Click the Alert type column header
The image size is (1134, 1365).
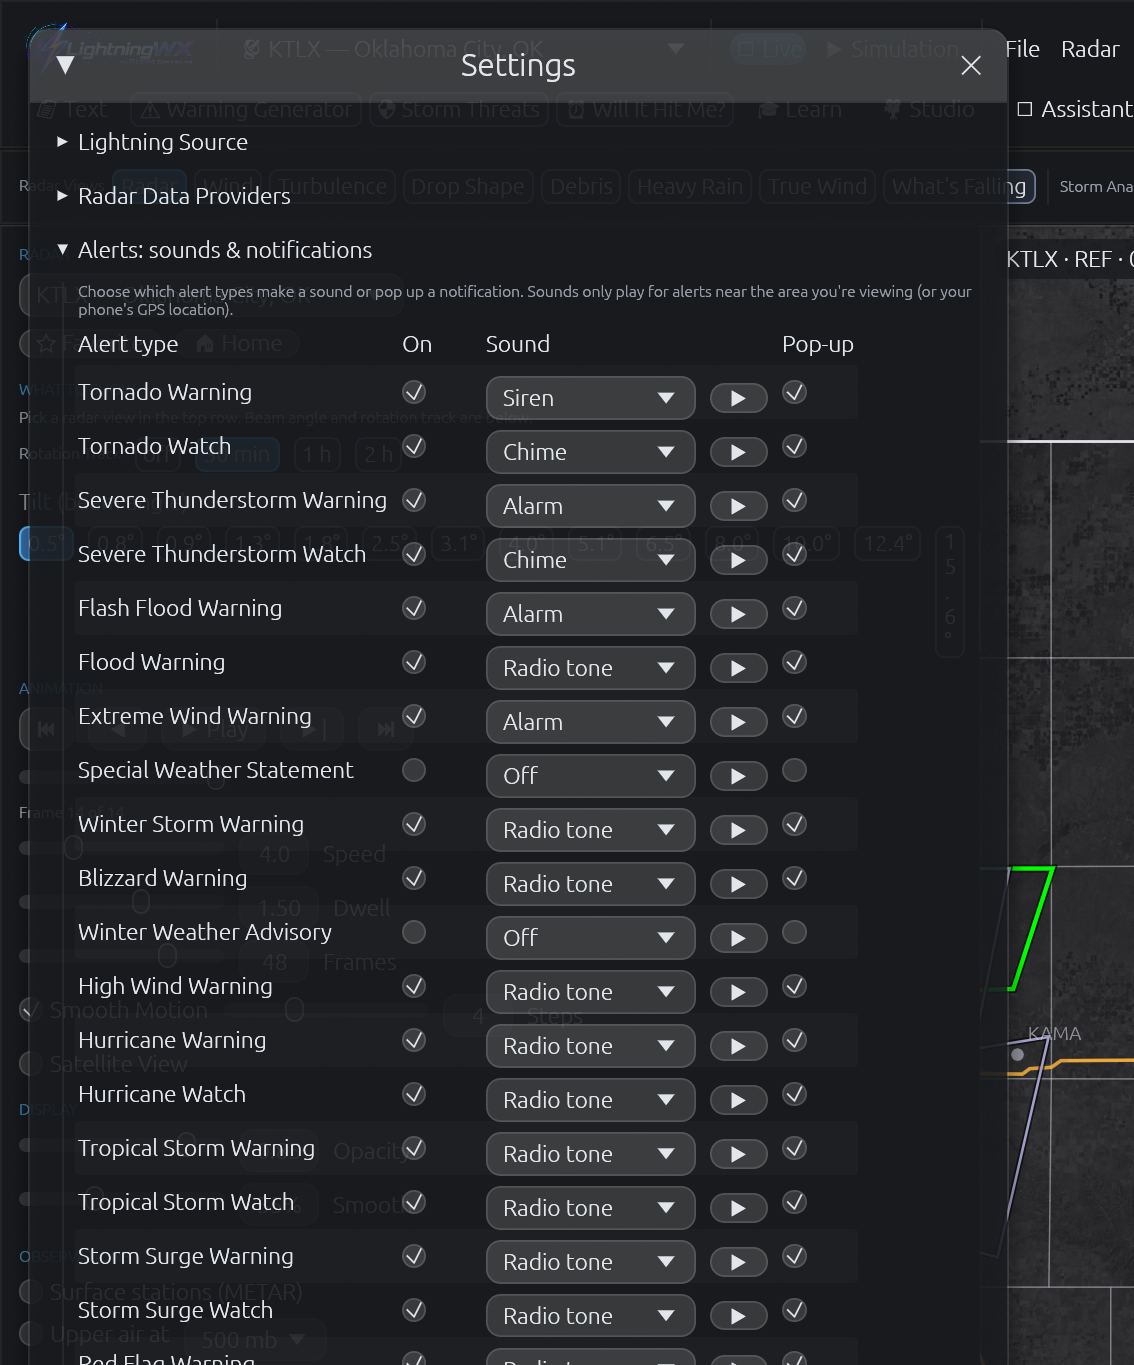point(128,344)
